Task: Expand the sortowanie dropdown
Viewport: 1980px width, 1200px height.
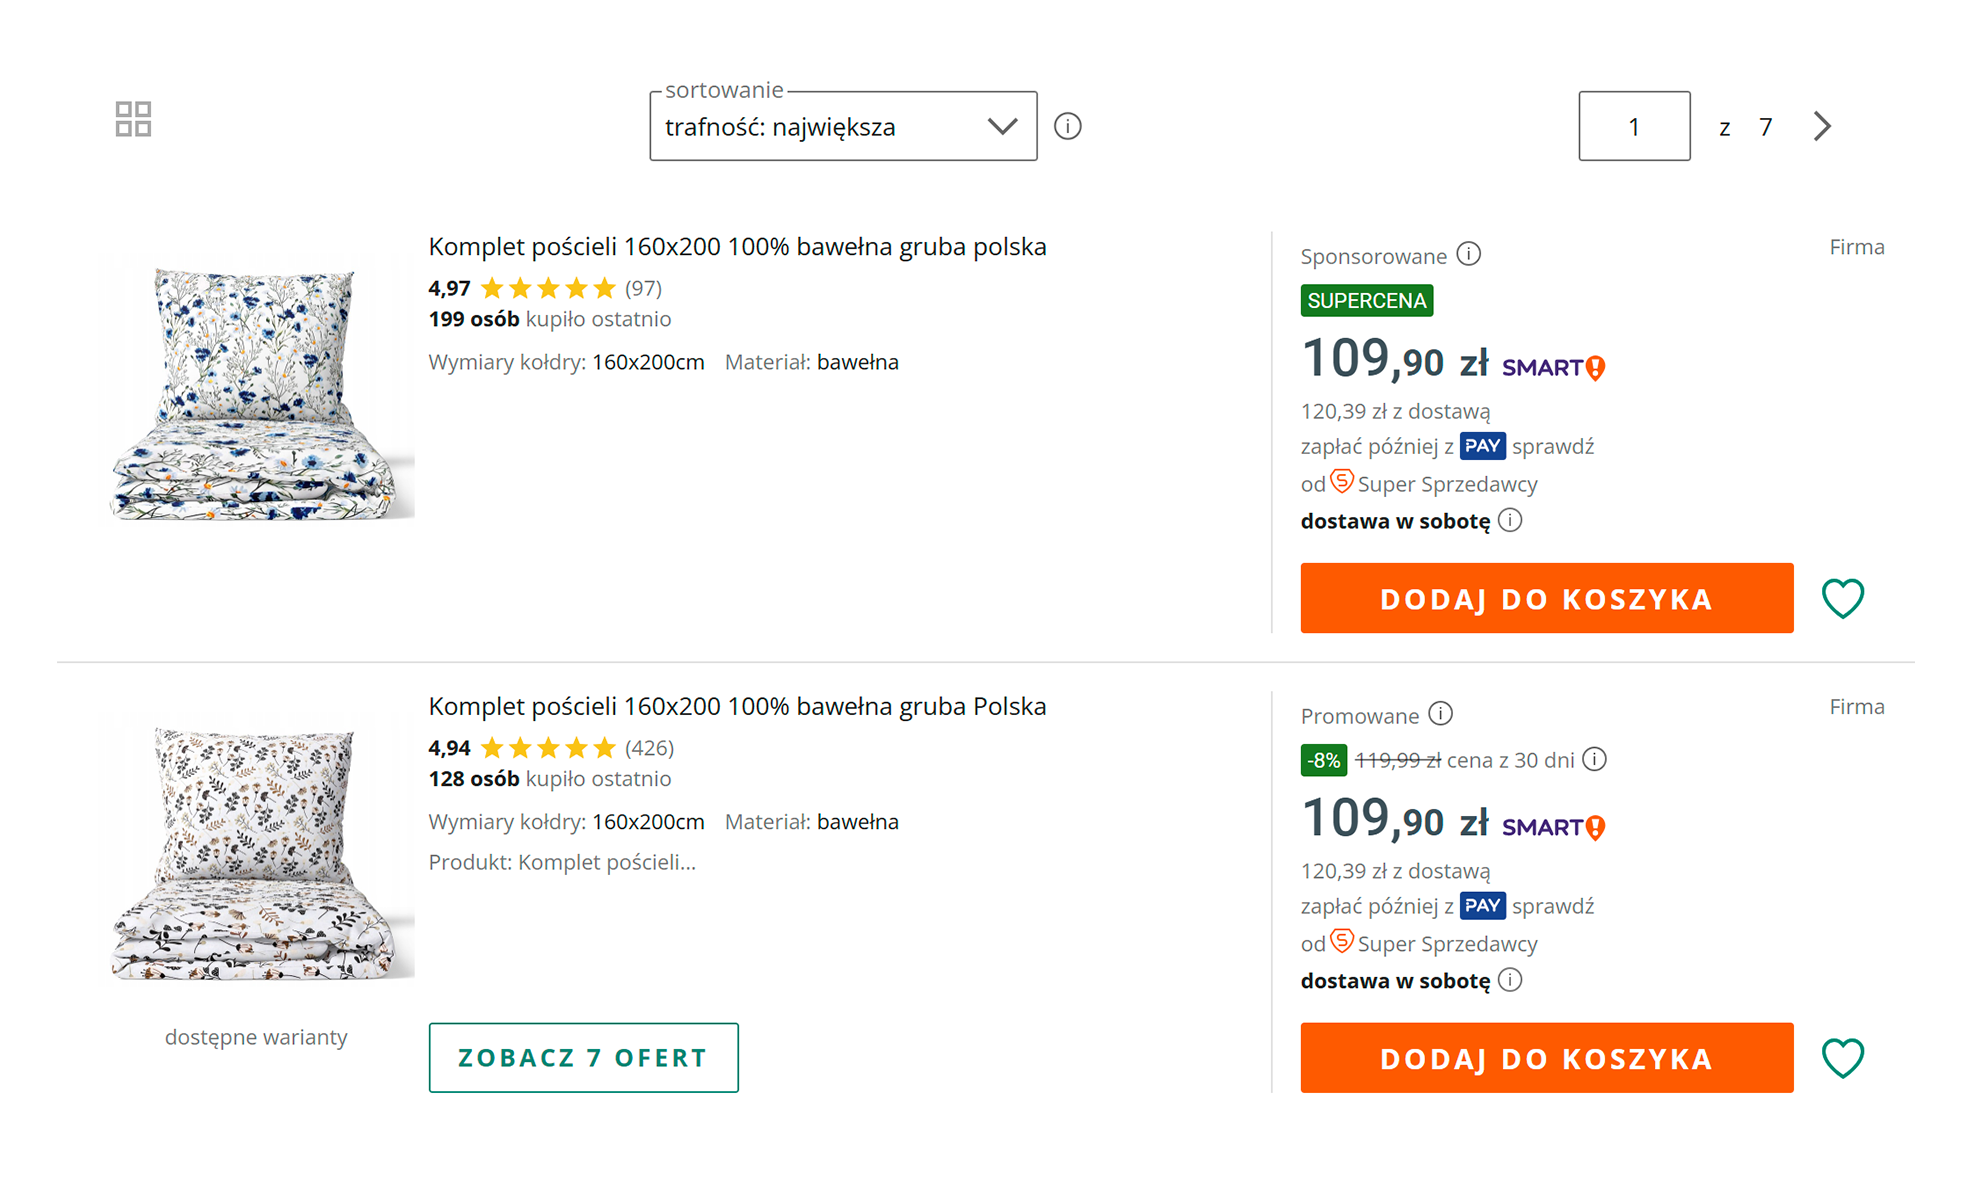Action: coord(842,127)
